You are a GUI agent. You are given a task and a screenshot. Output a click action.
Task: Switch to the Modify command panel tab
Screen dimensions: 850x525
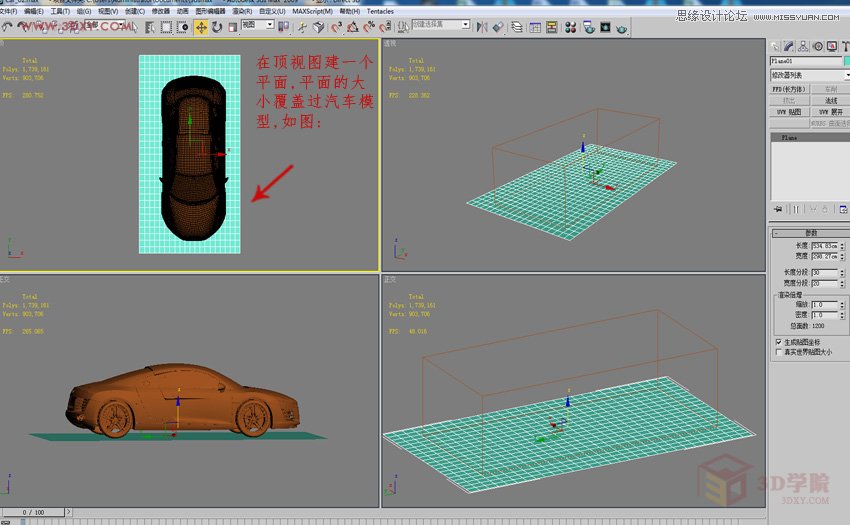(789, 47)
